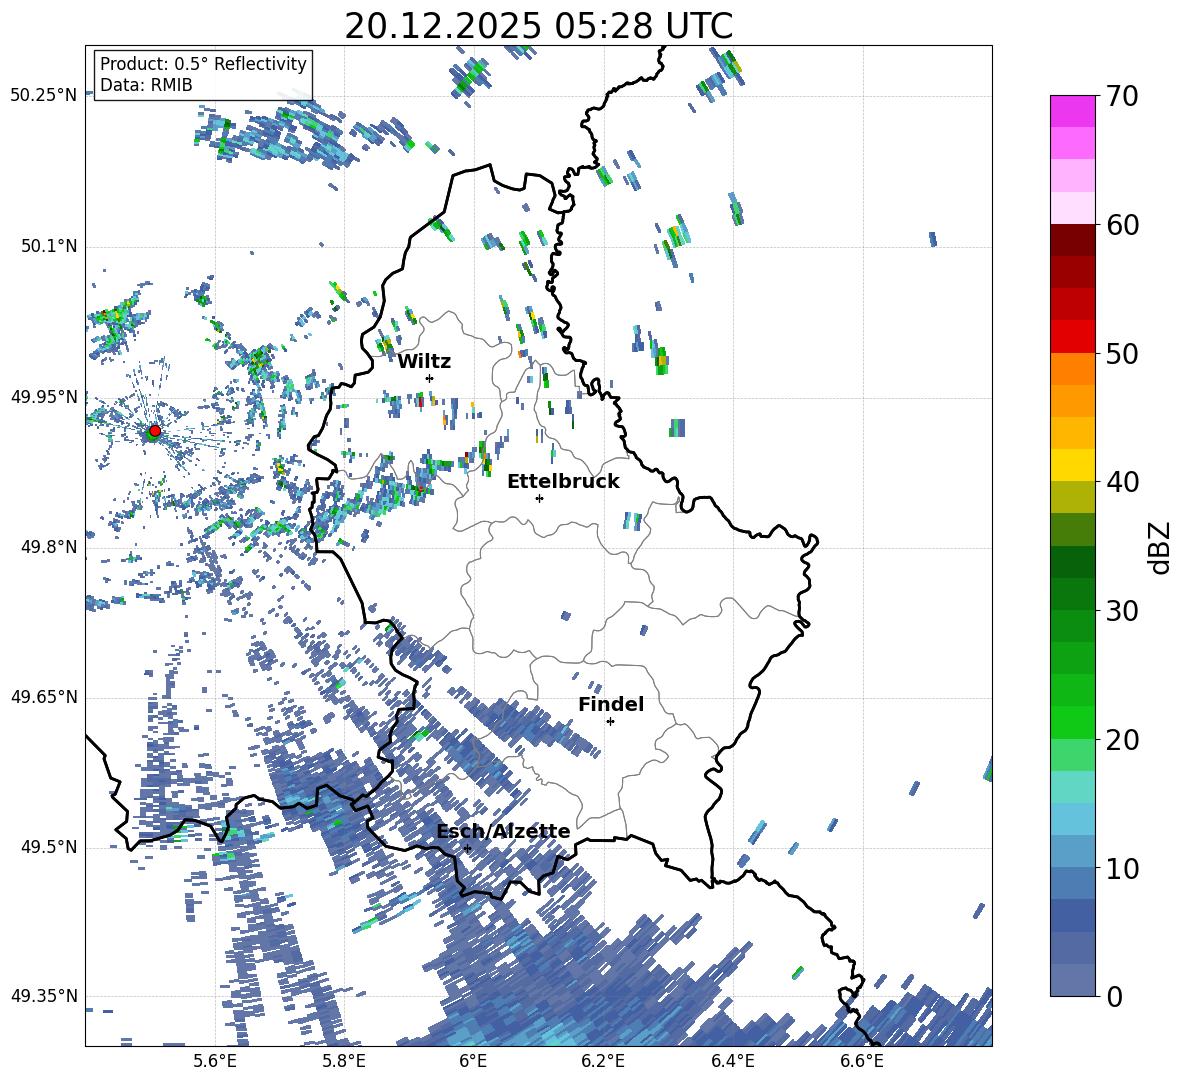Click the 49.65°N latitude label

44,697
